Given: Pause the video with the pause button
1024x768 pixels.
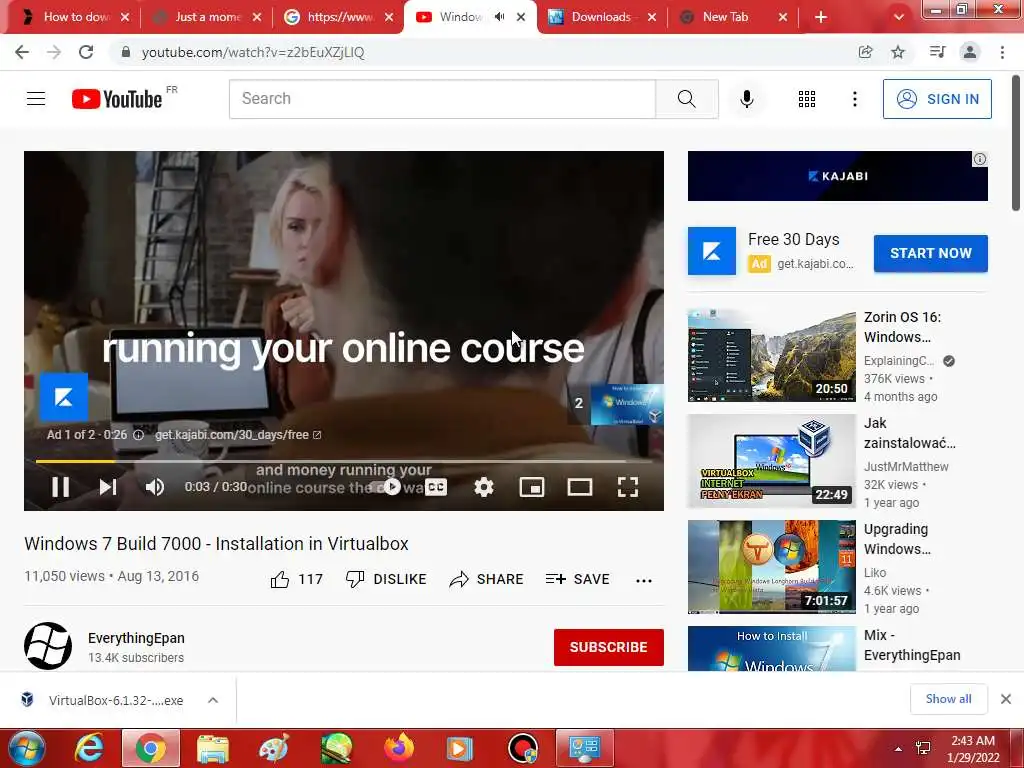Looking at the screenshot, I should pyautogui.click(x=60, y=487).
